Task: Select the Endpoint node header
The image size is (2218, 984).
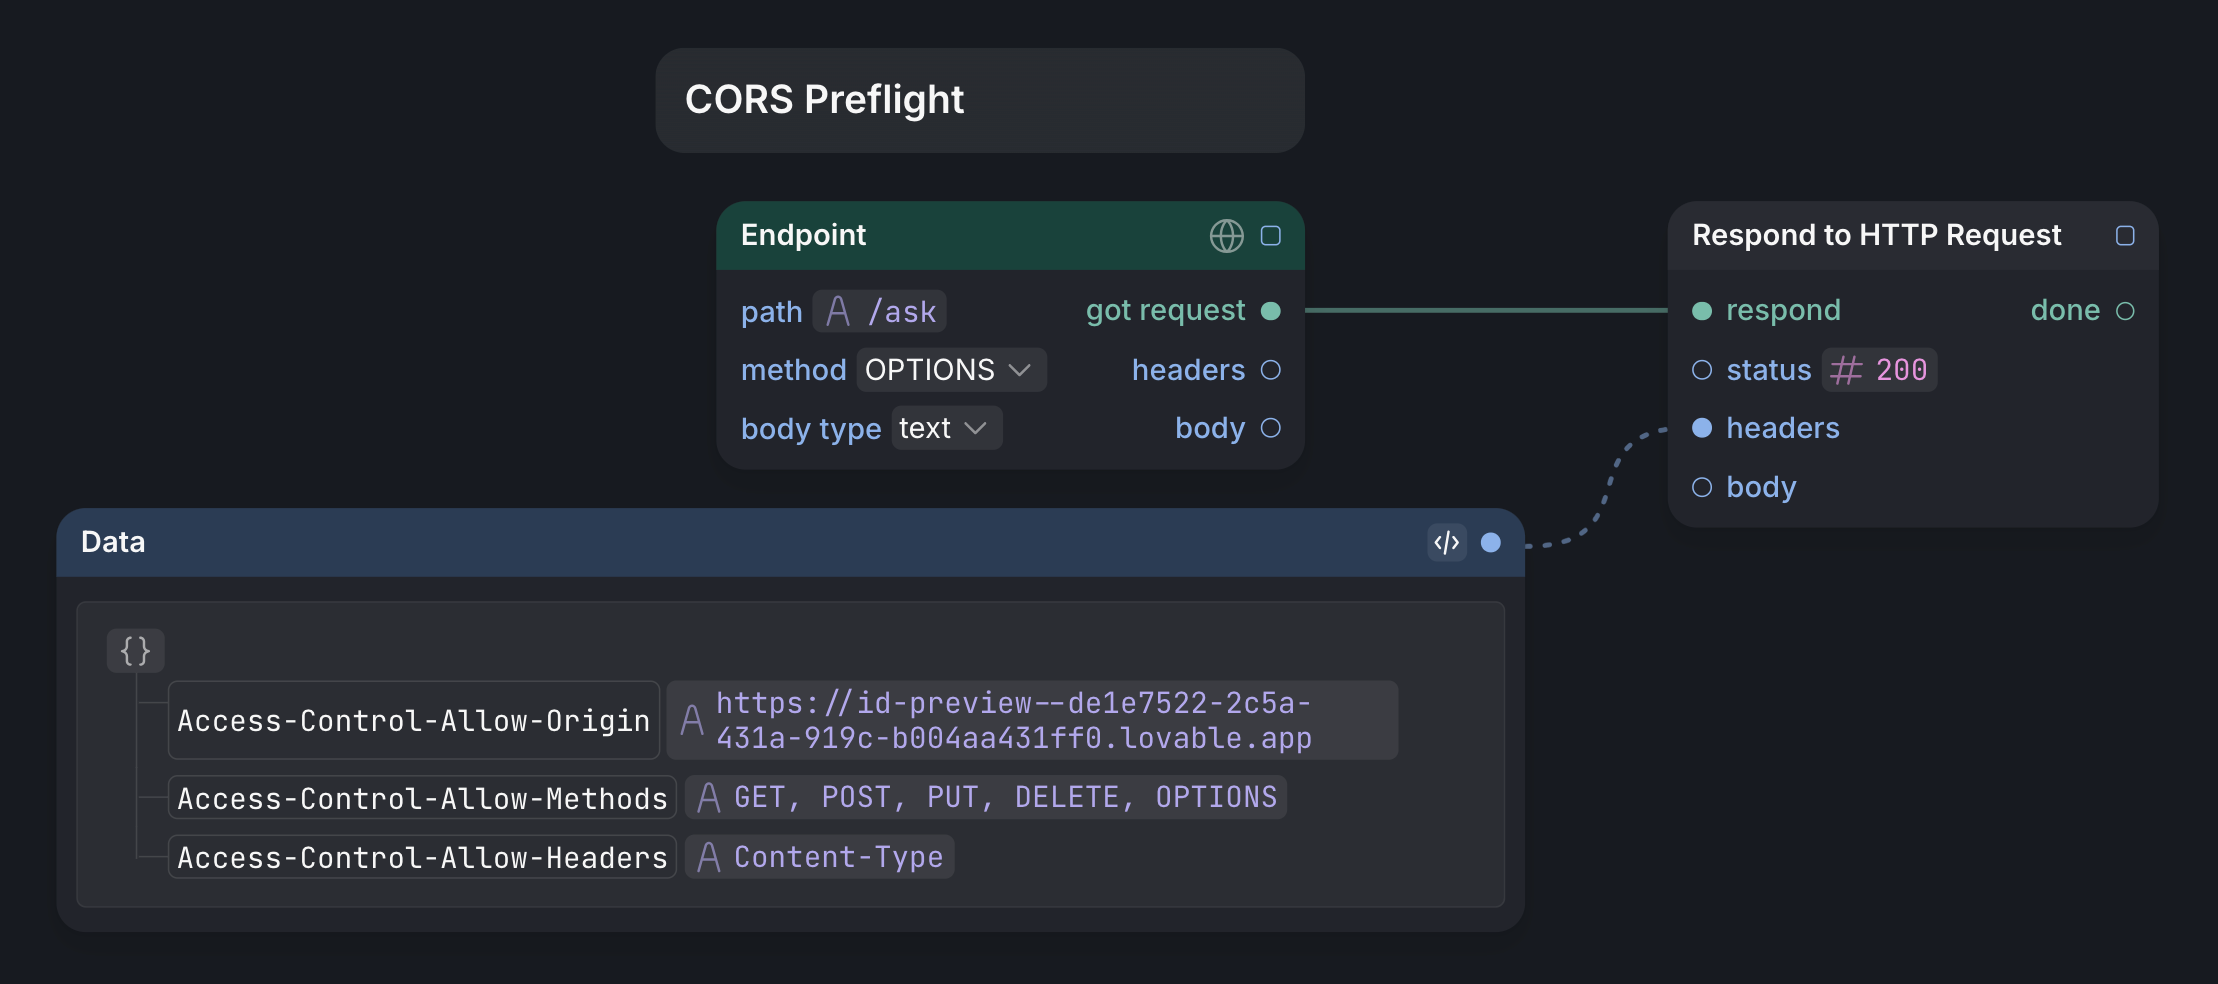Action: pyautogui.click(x=1010, y=236)
